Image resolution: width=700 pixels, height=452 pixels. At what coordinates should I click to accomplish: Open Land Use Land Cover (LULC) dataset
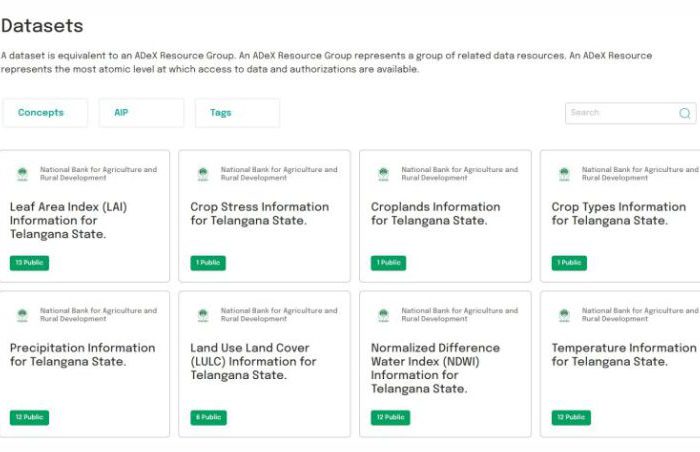pos(253,361)
